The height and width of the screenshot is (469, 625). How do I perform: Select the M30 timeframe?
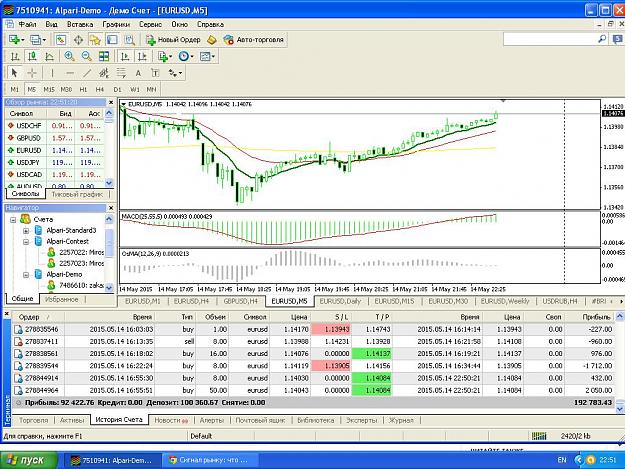pos(66,89)
